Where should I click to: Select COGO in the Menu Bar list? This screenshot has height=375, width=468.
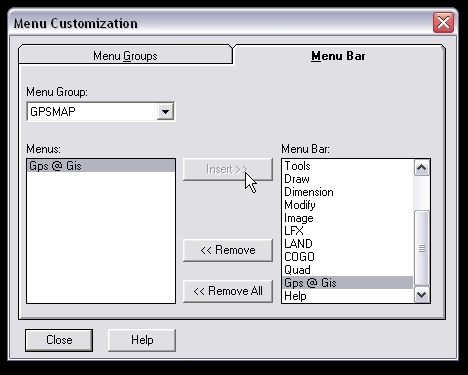348,257
